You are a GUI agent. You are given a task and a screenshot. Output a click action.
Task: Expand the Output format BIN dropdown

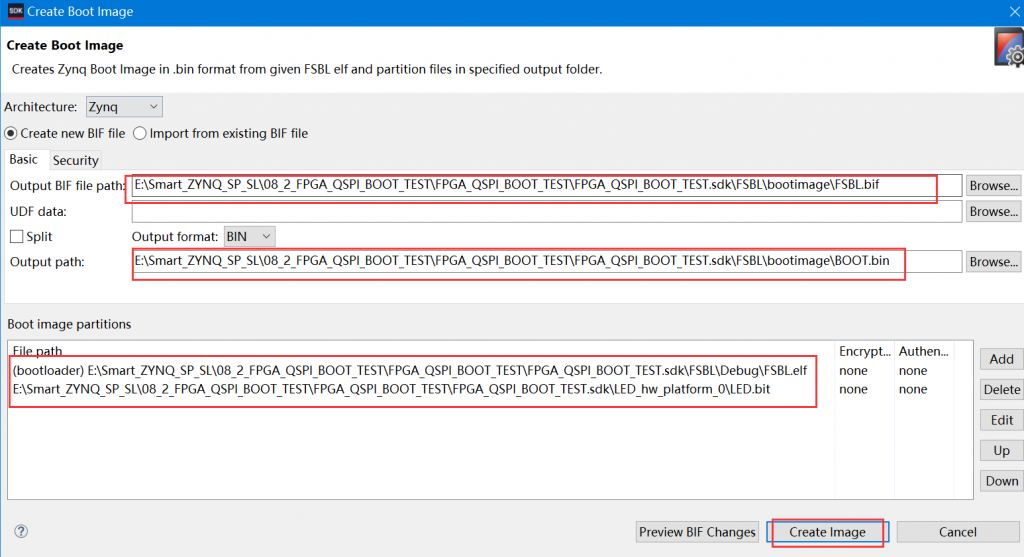tap(250, 237)
